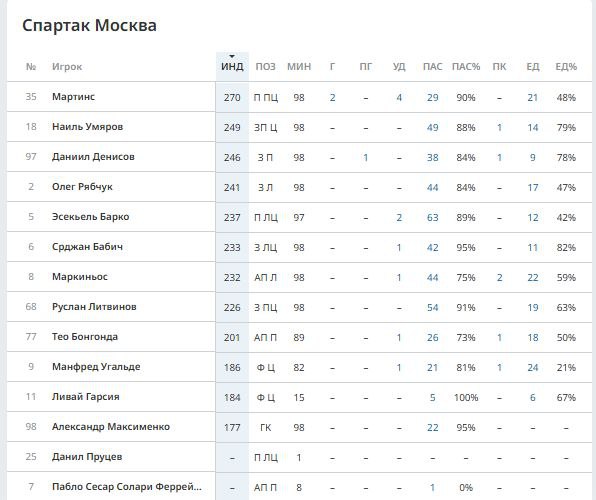Open Манфред Угальде player page
Image resolution: width=596 pixels, height=500 pixels.
[96, 367]
